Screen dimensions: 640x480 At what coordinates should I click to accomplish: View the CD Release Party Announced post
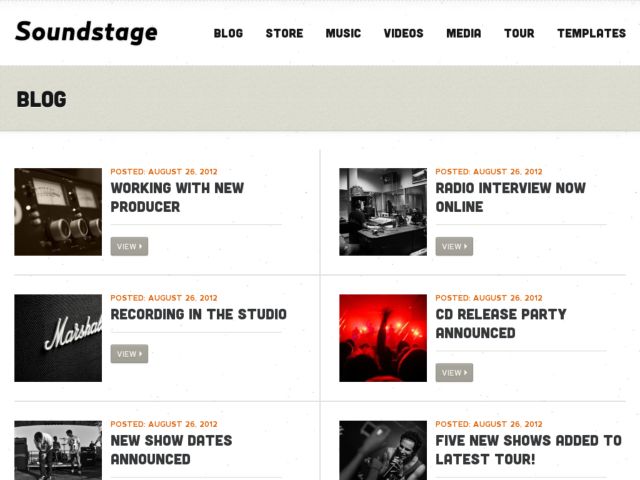pyautogui.click(x=454, y=373)
